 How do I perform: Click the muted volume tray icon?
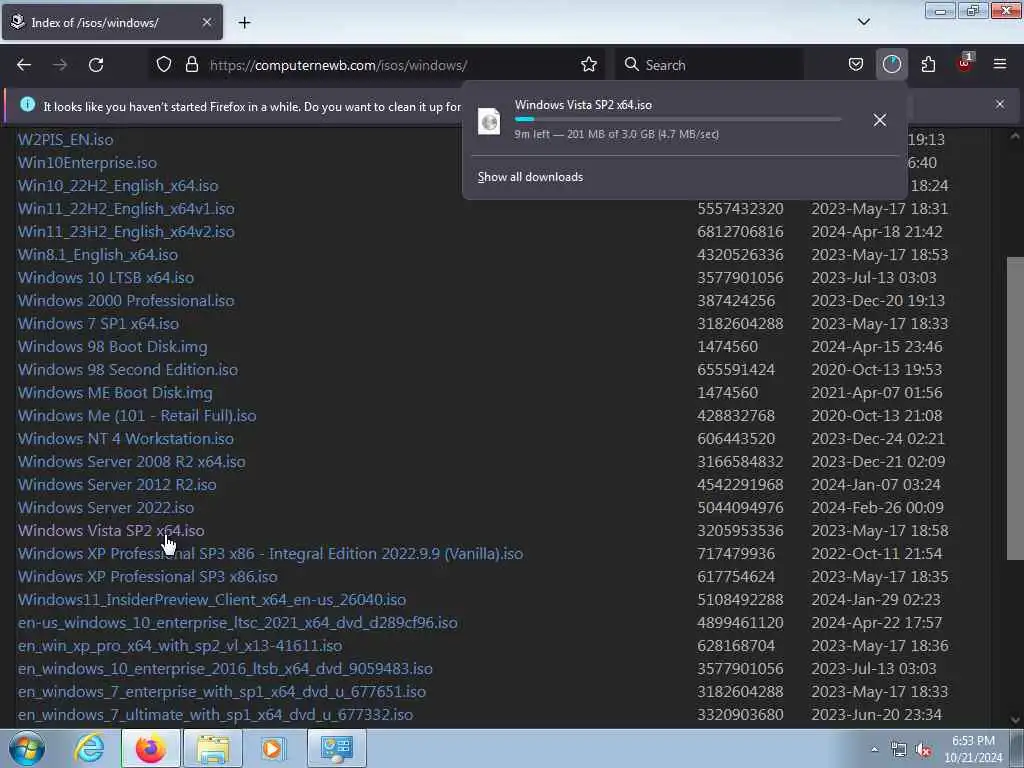(923, 750)
